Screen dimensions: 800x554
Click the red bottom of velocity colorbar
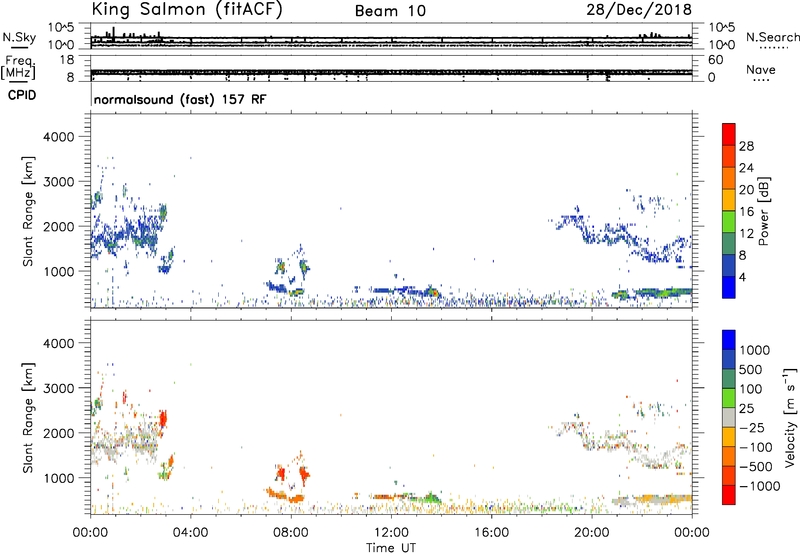(x=729, y=495)
